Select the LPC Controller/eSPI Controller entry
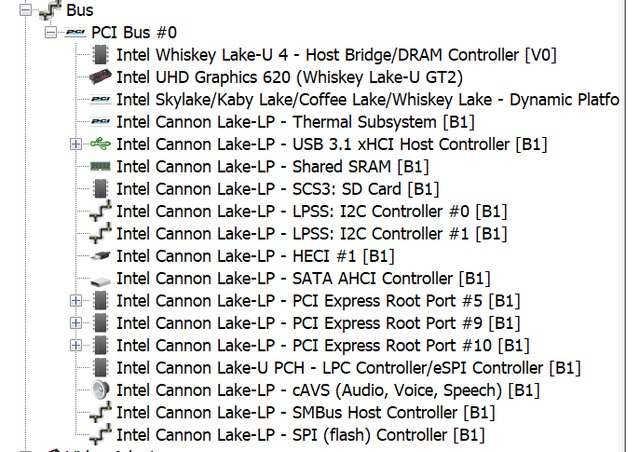The image size is (640, 452). pyautogui.click(x=348, y=367)
